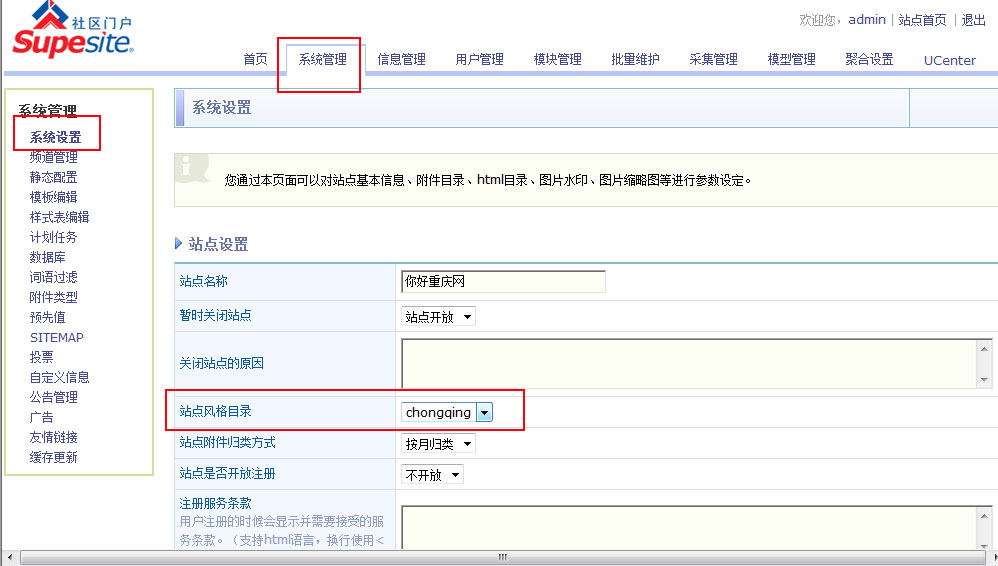Switch to the 系统管理 tab
The width and height of the screenshot is (998, 566).
[323, 59]
